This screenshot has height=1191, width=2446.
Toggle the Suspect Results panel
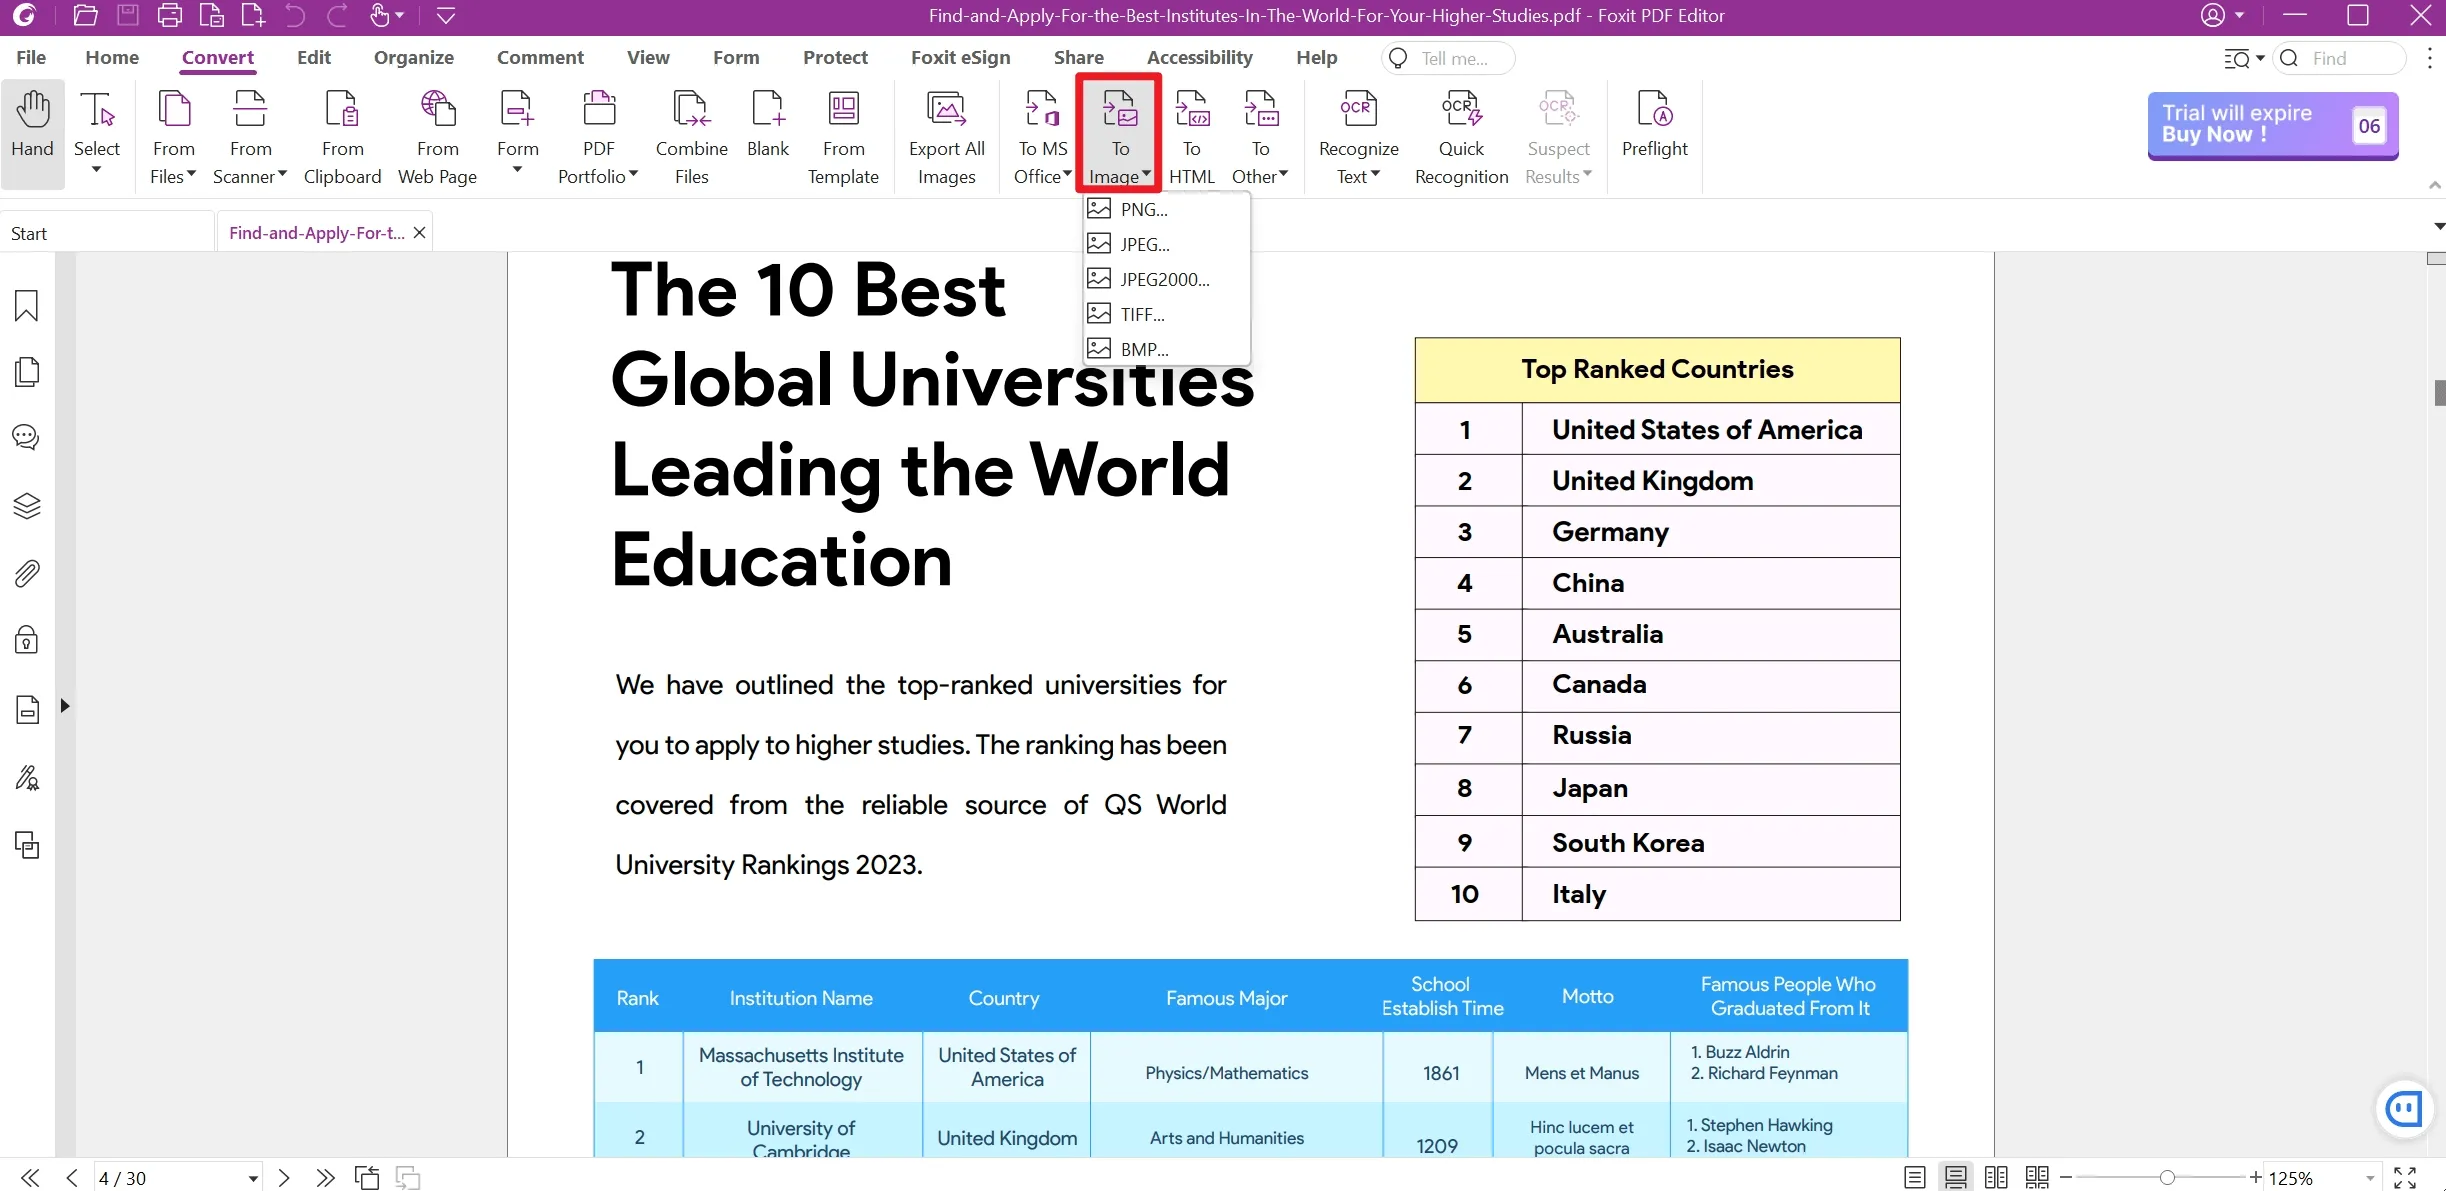tap(1557, 137)
